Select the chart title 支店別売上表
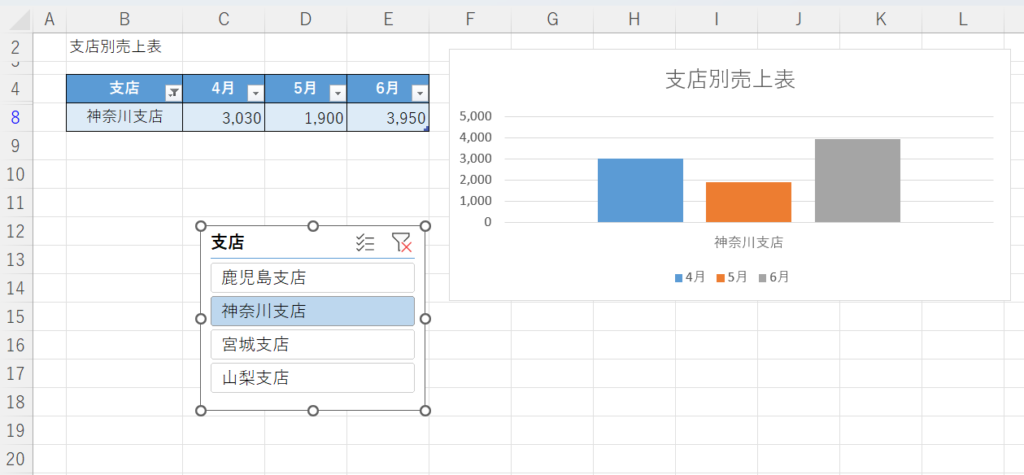 point(730,80)
